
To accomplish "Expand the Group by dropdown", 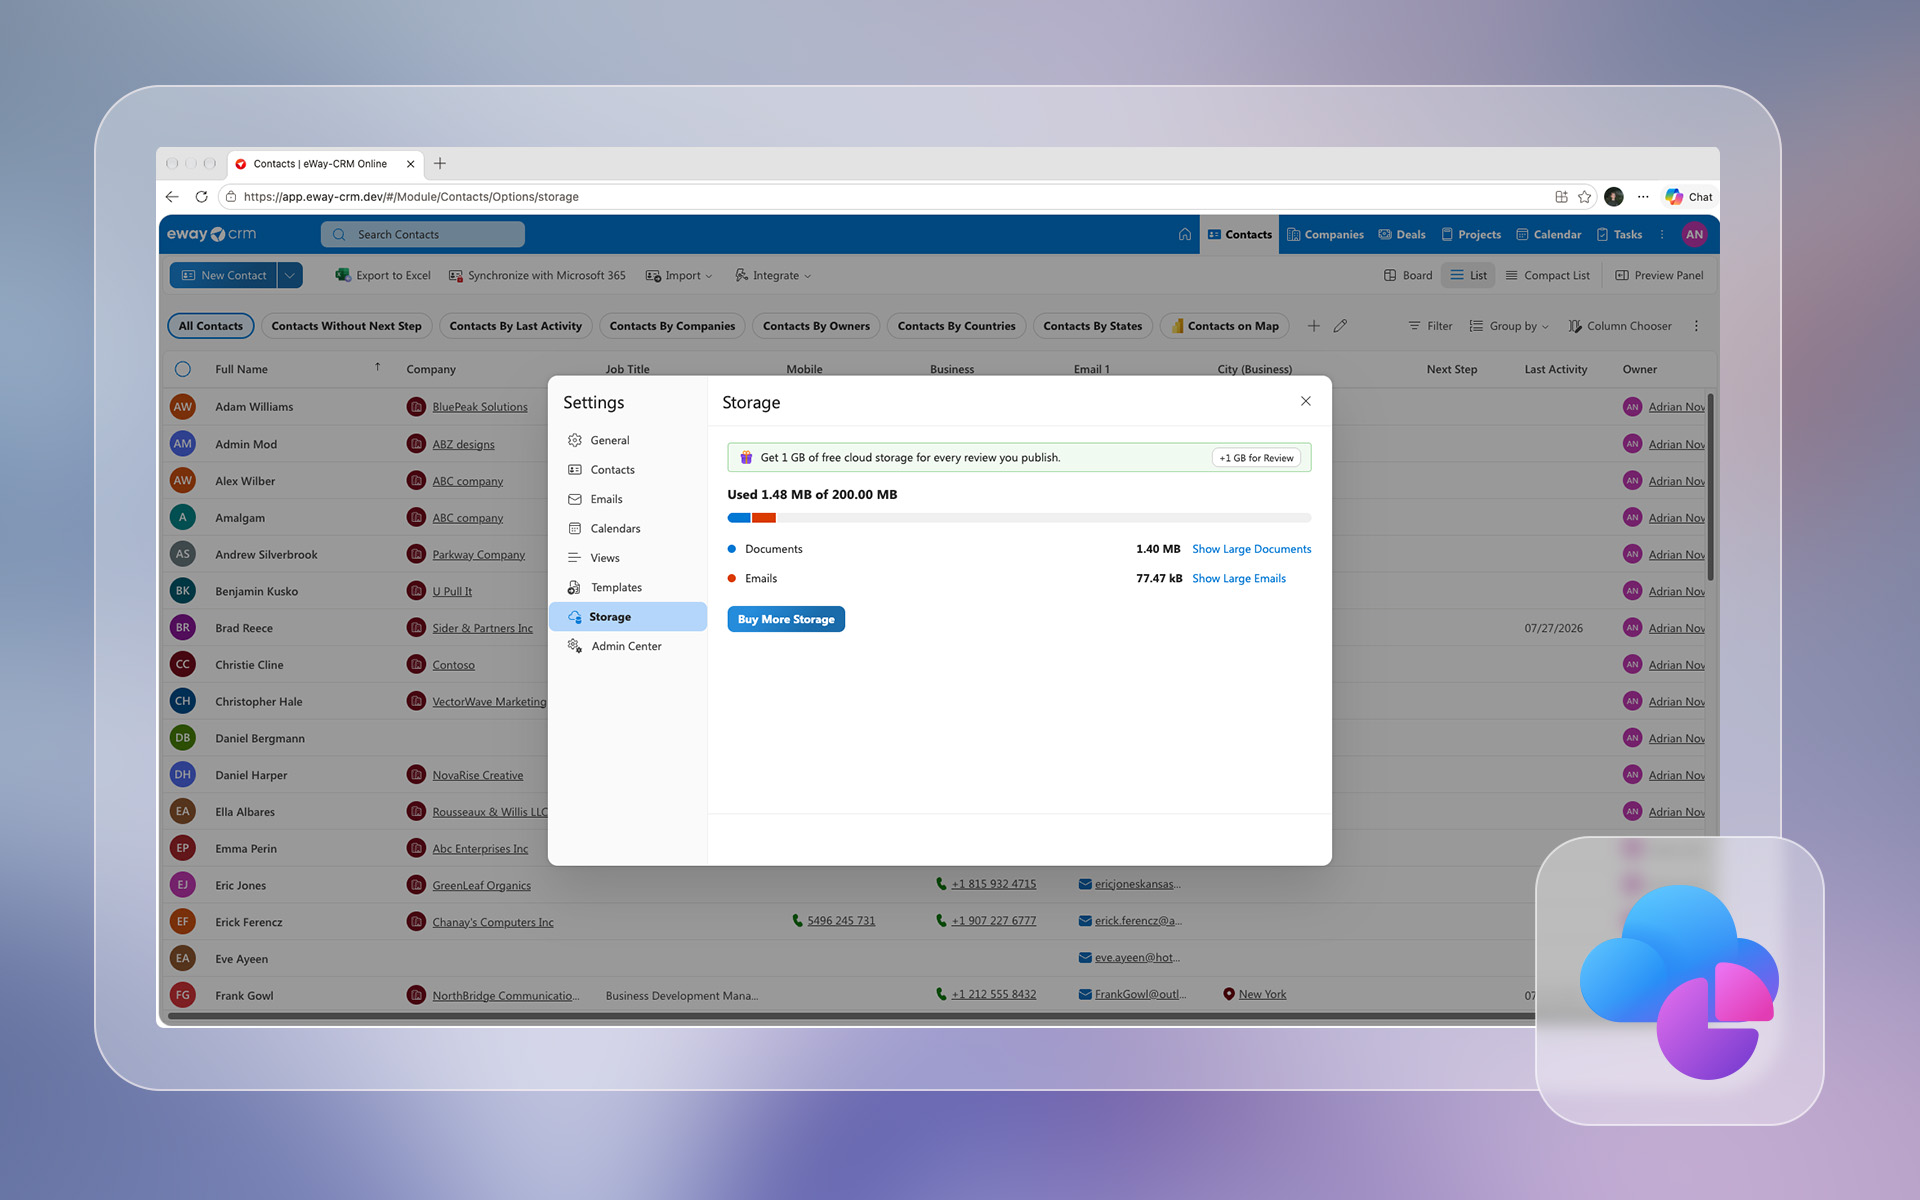I will [x=1508, y=326].
